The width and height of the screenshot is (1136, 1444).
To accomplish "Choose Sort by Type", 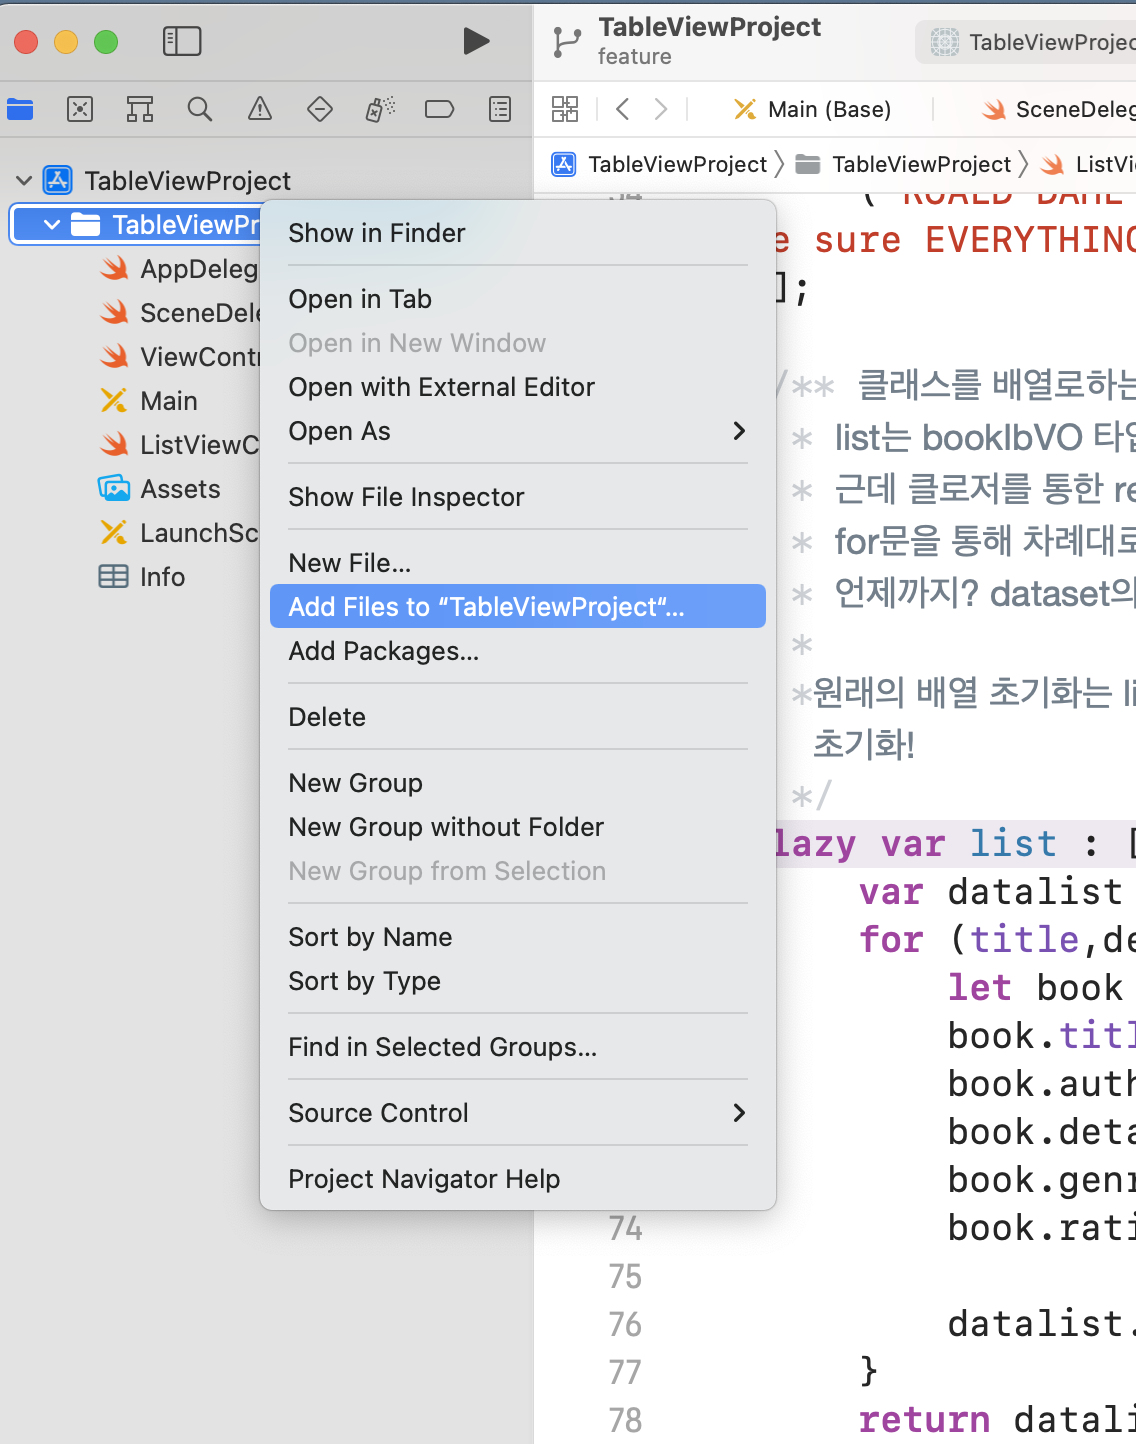I will tap(518, 981).
